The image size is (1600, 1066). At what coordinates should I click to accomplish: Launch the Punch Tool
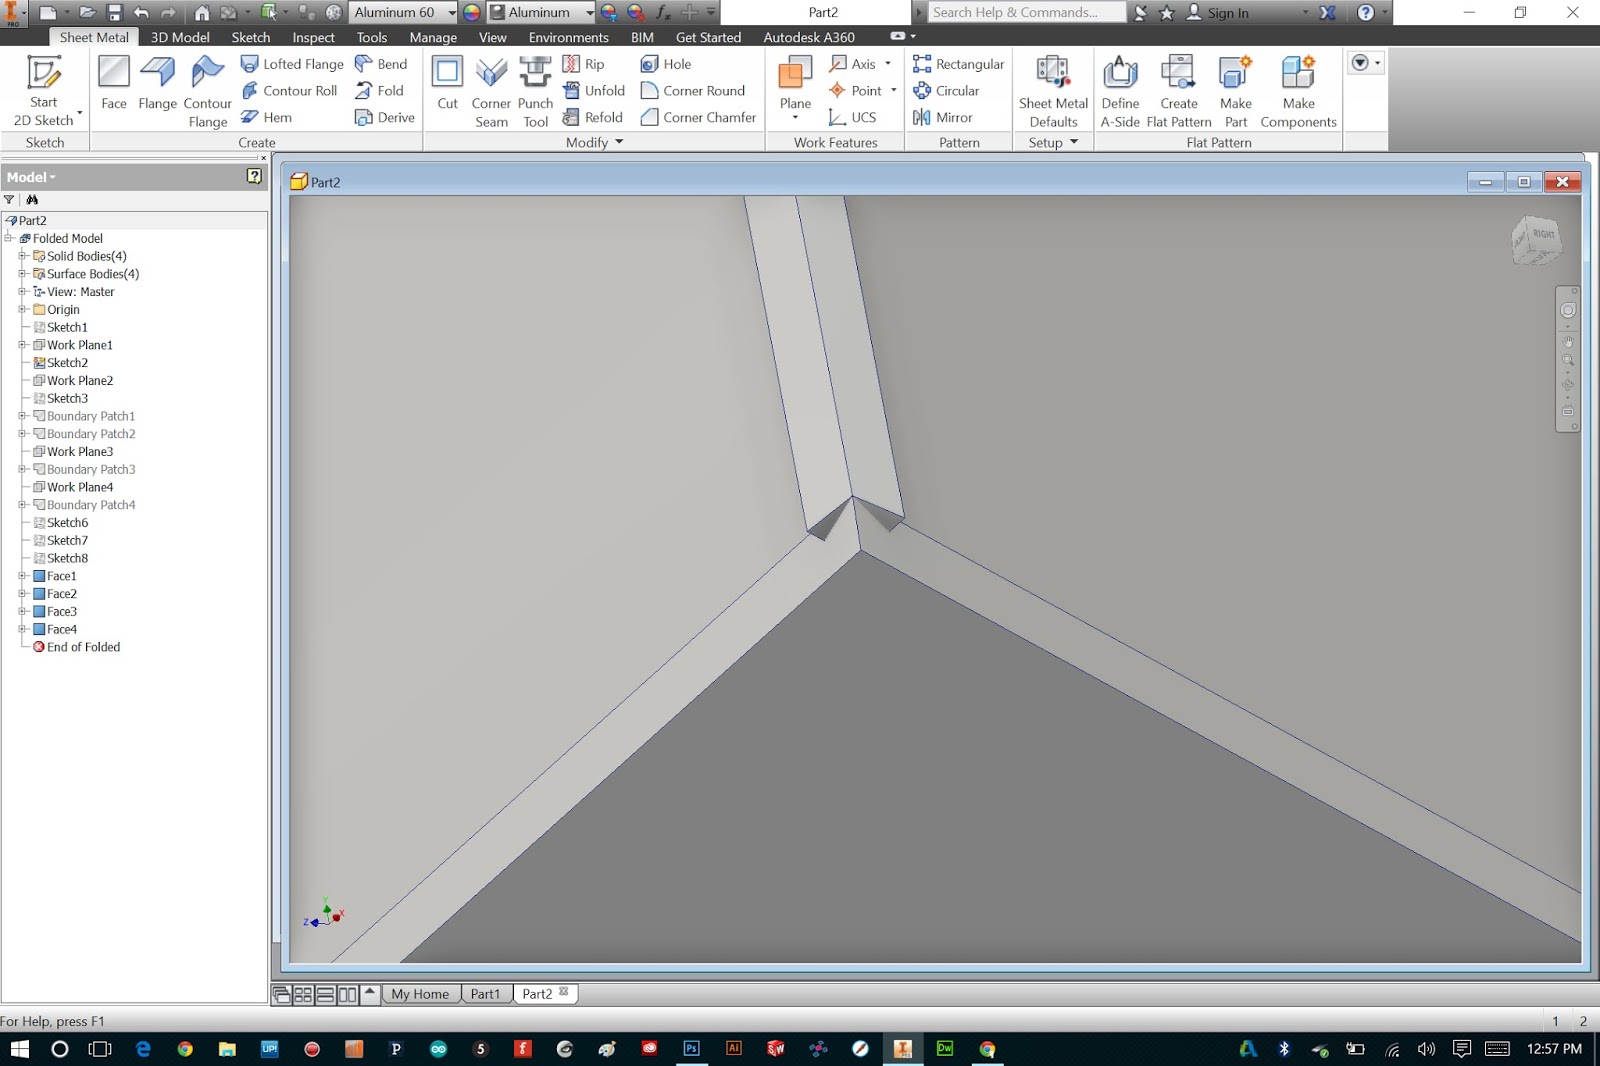(536, 90)
